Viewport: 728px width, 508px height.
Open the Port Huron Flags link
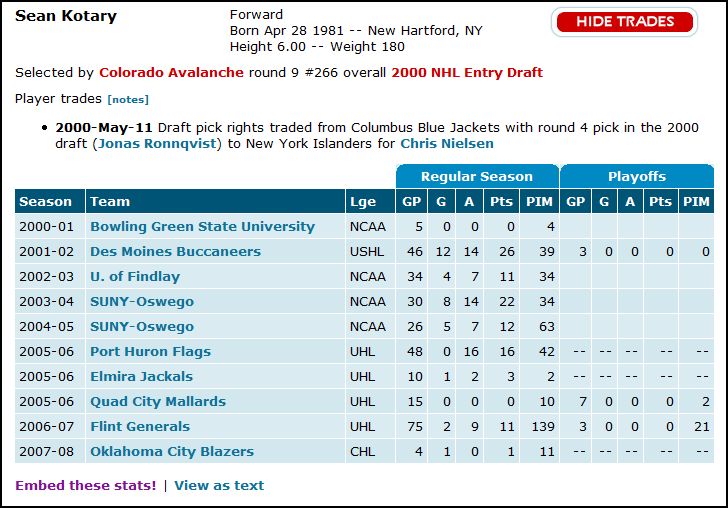tap(150, 352)
